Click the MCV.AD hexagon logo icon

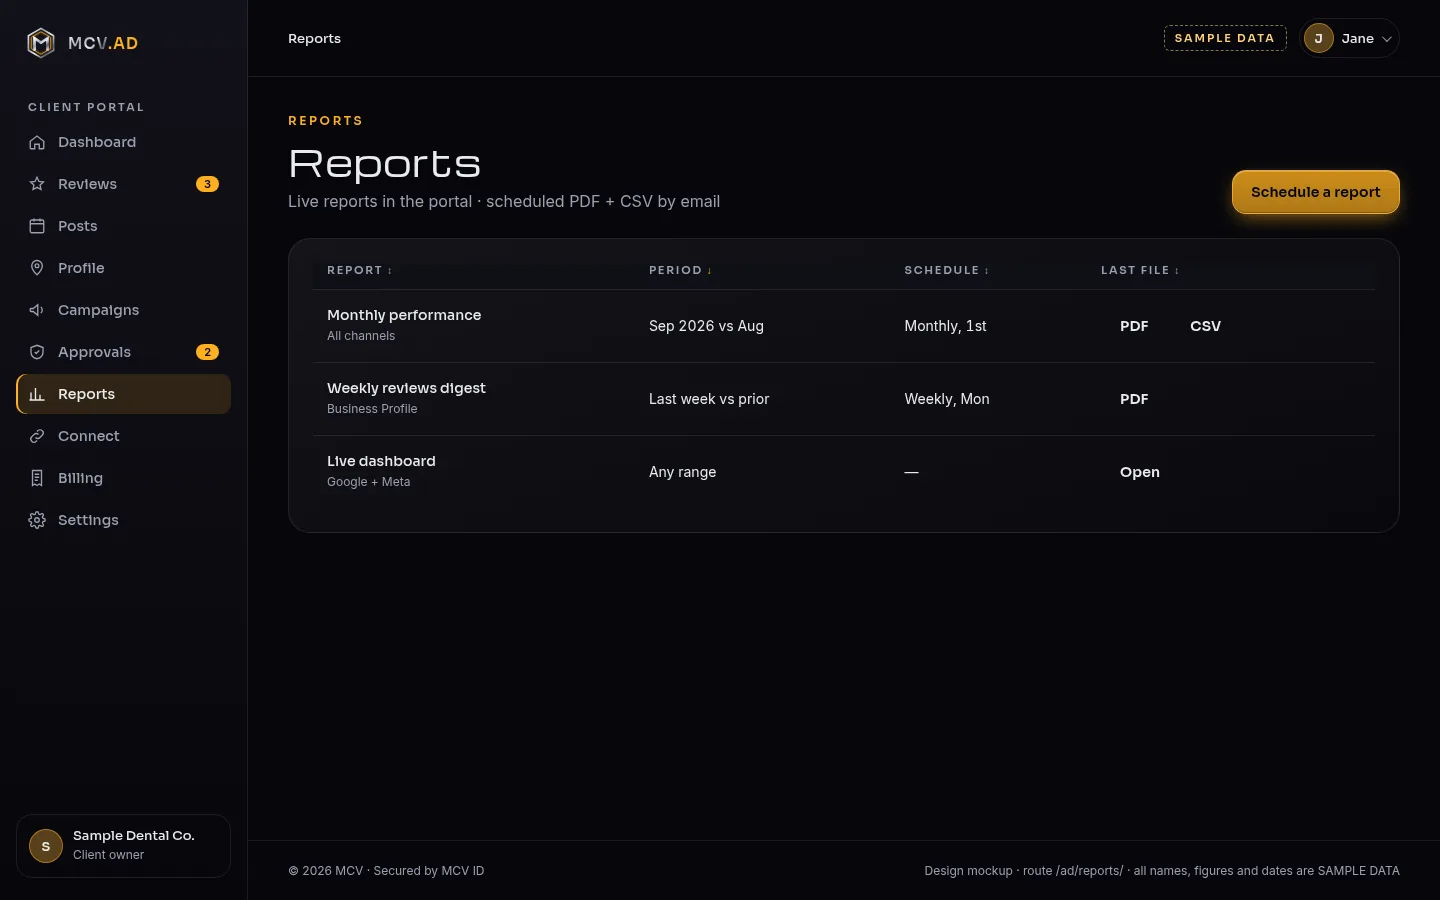pyautogui.click(x=41, y=43)
